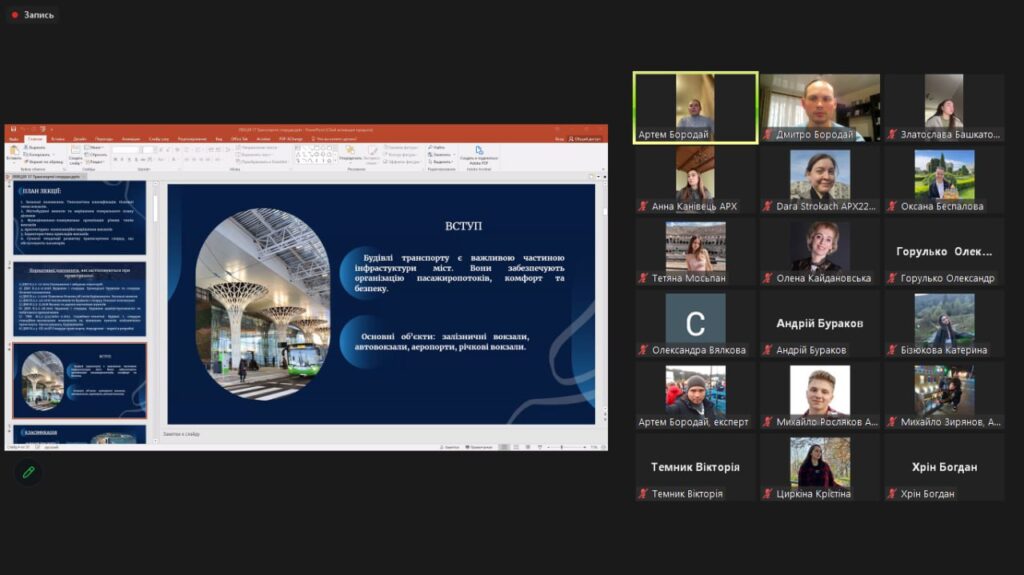Open the Home ribbon tab
Screen dimensions: 1024x575
click(36, 138)
